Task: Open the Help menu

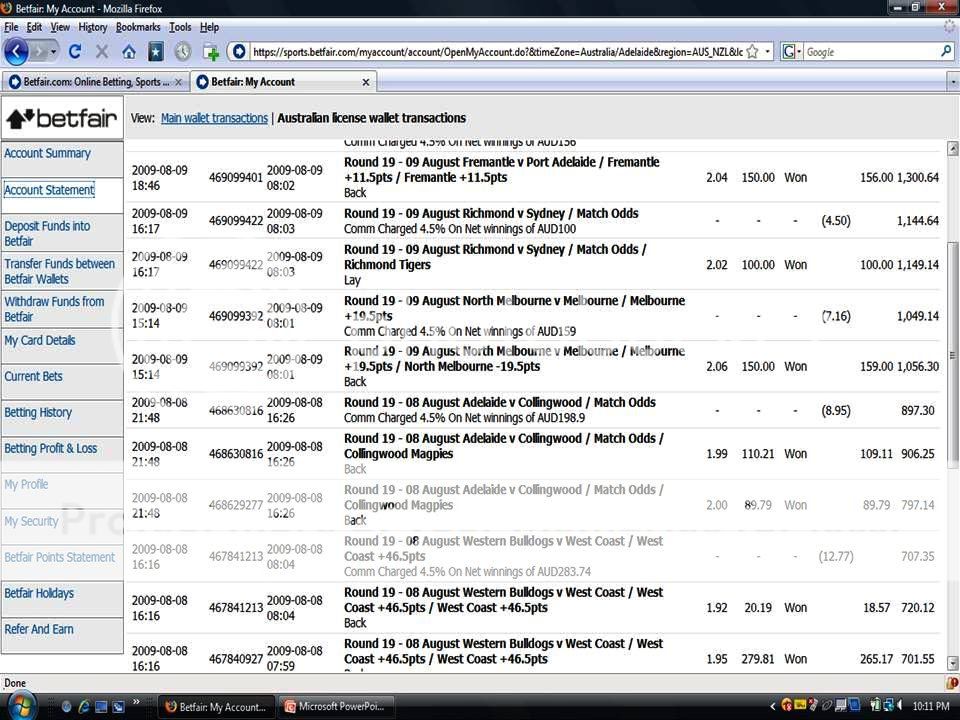Action: [209, 27]
